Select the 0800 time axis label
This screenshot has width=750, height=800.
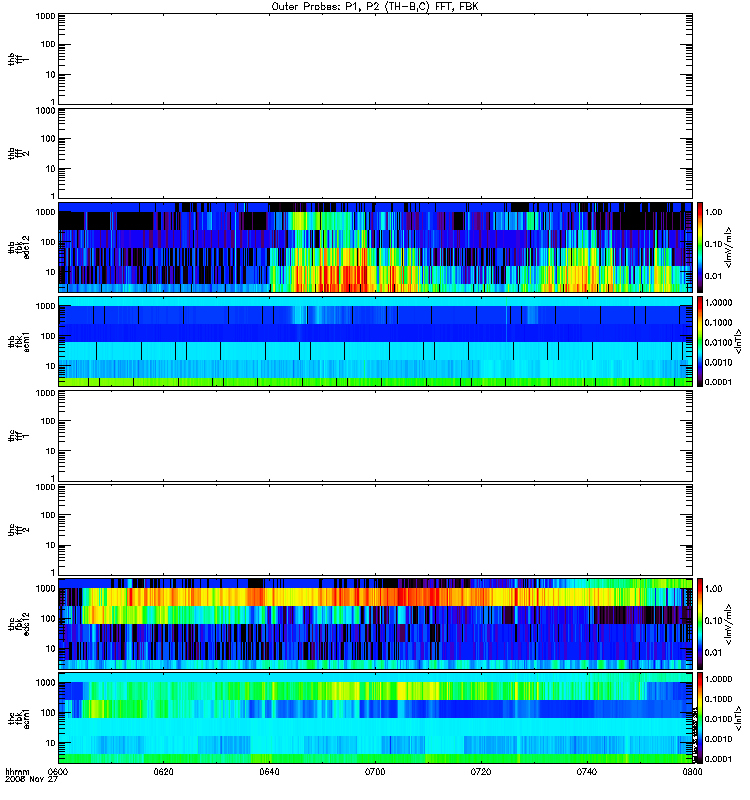[692, 771]
